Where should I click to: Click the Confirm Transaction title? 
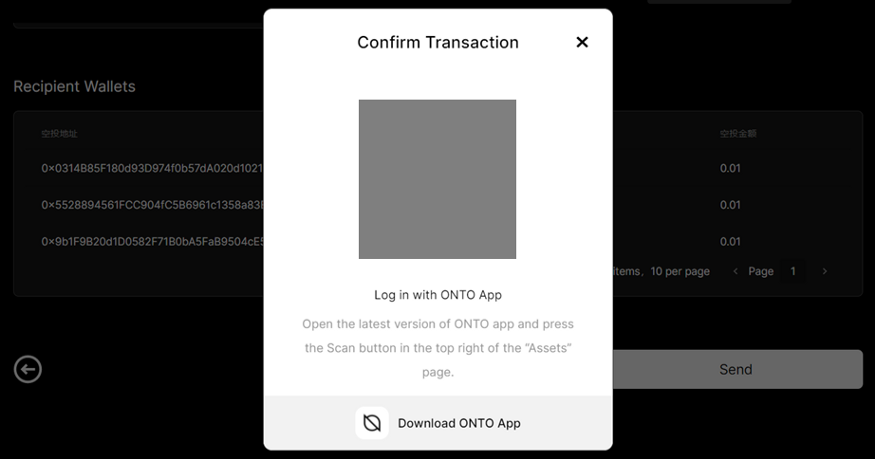438,42
